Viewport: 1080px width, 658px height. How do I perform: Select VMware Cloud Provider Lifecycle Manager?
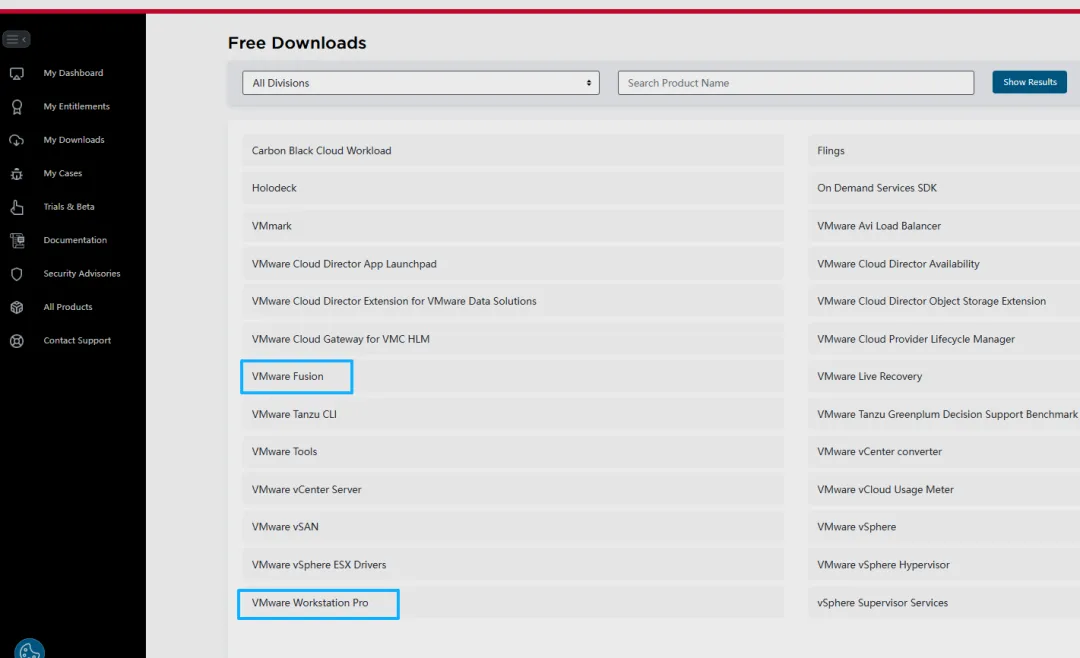(x=944, y=339)
